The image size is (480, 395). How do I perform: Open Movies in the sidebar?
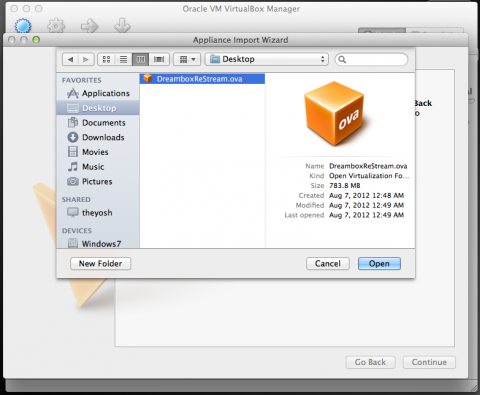tap(98, 152)
